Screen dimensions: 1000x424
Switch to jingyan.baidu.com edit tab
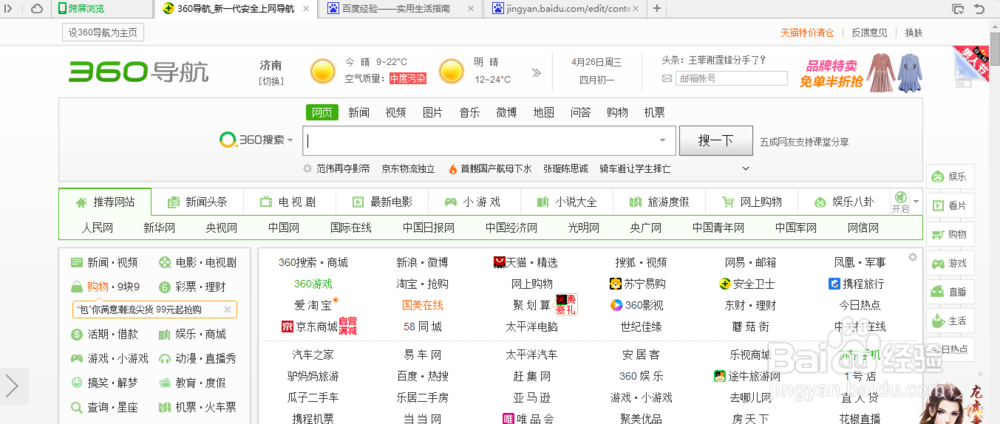pyautogui.click(x=565, y=9)
